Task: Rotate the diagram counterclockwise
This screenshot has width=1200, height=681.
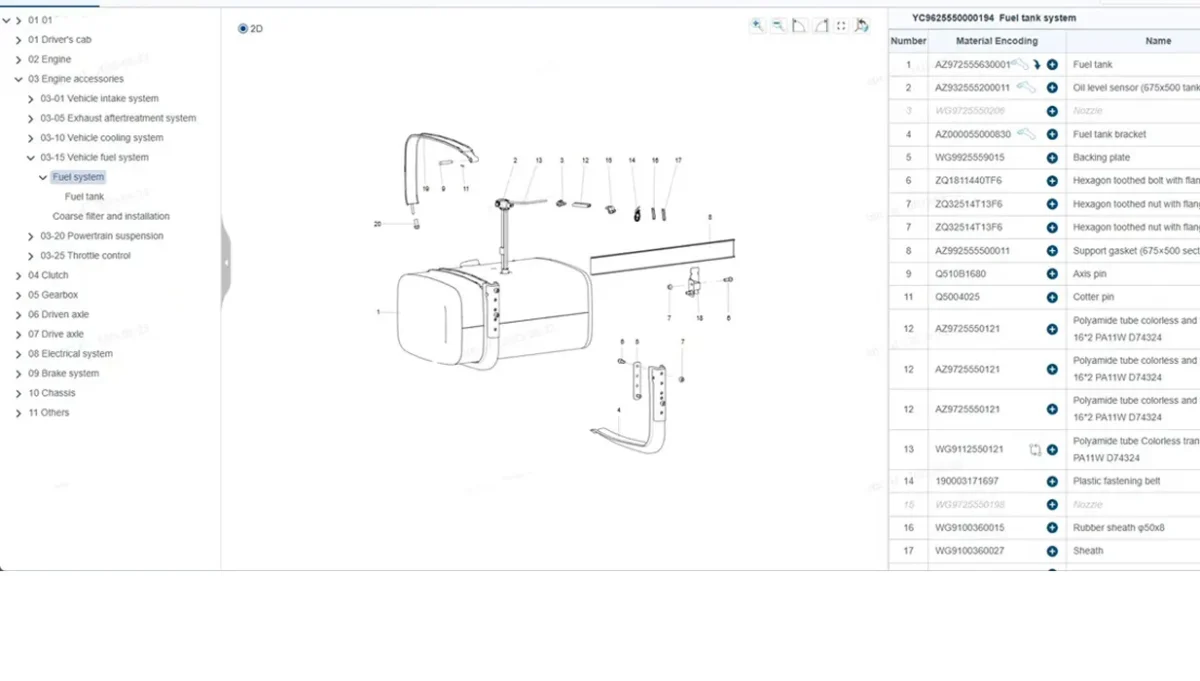Action: (x=799, y=26)
